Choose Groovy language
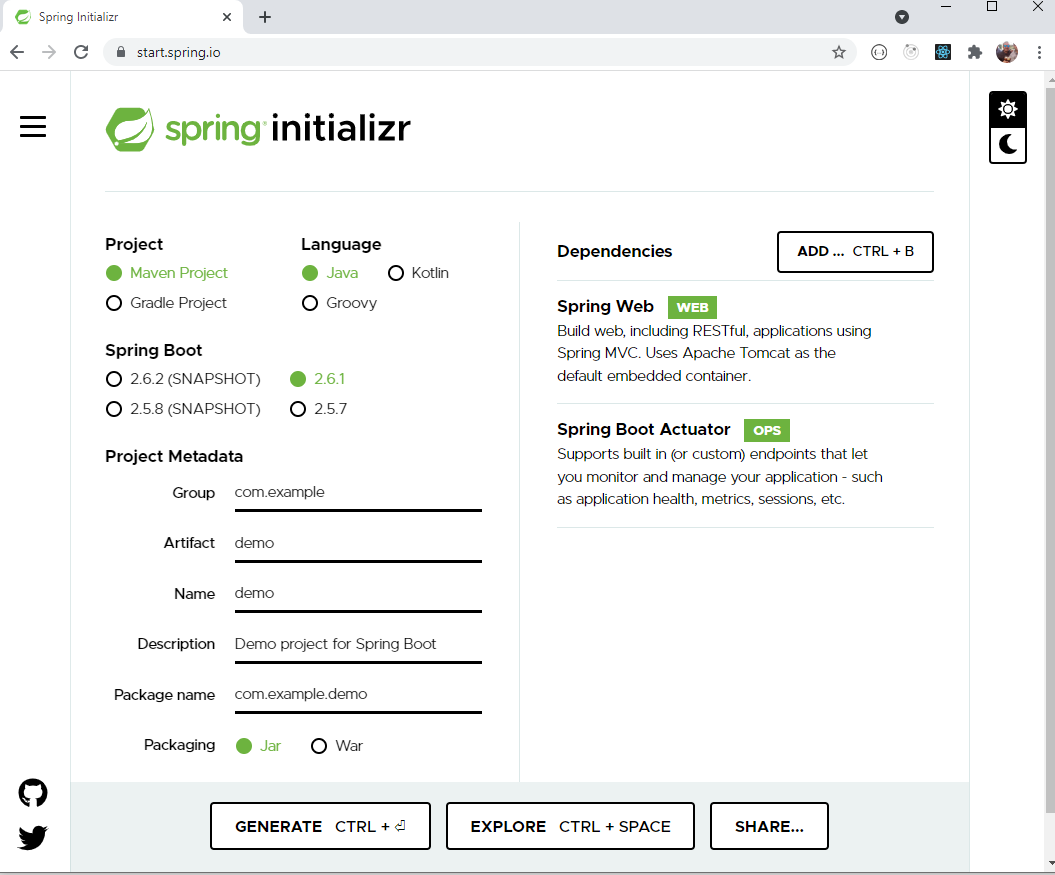The width and height of the screenshot is (1055, 875). 339,303
